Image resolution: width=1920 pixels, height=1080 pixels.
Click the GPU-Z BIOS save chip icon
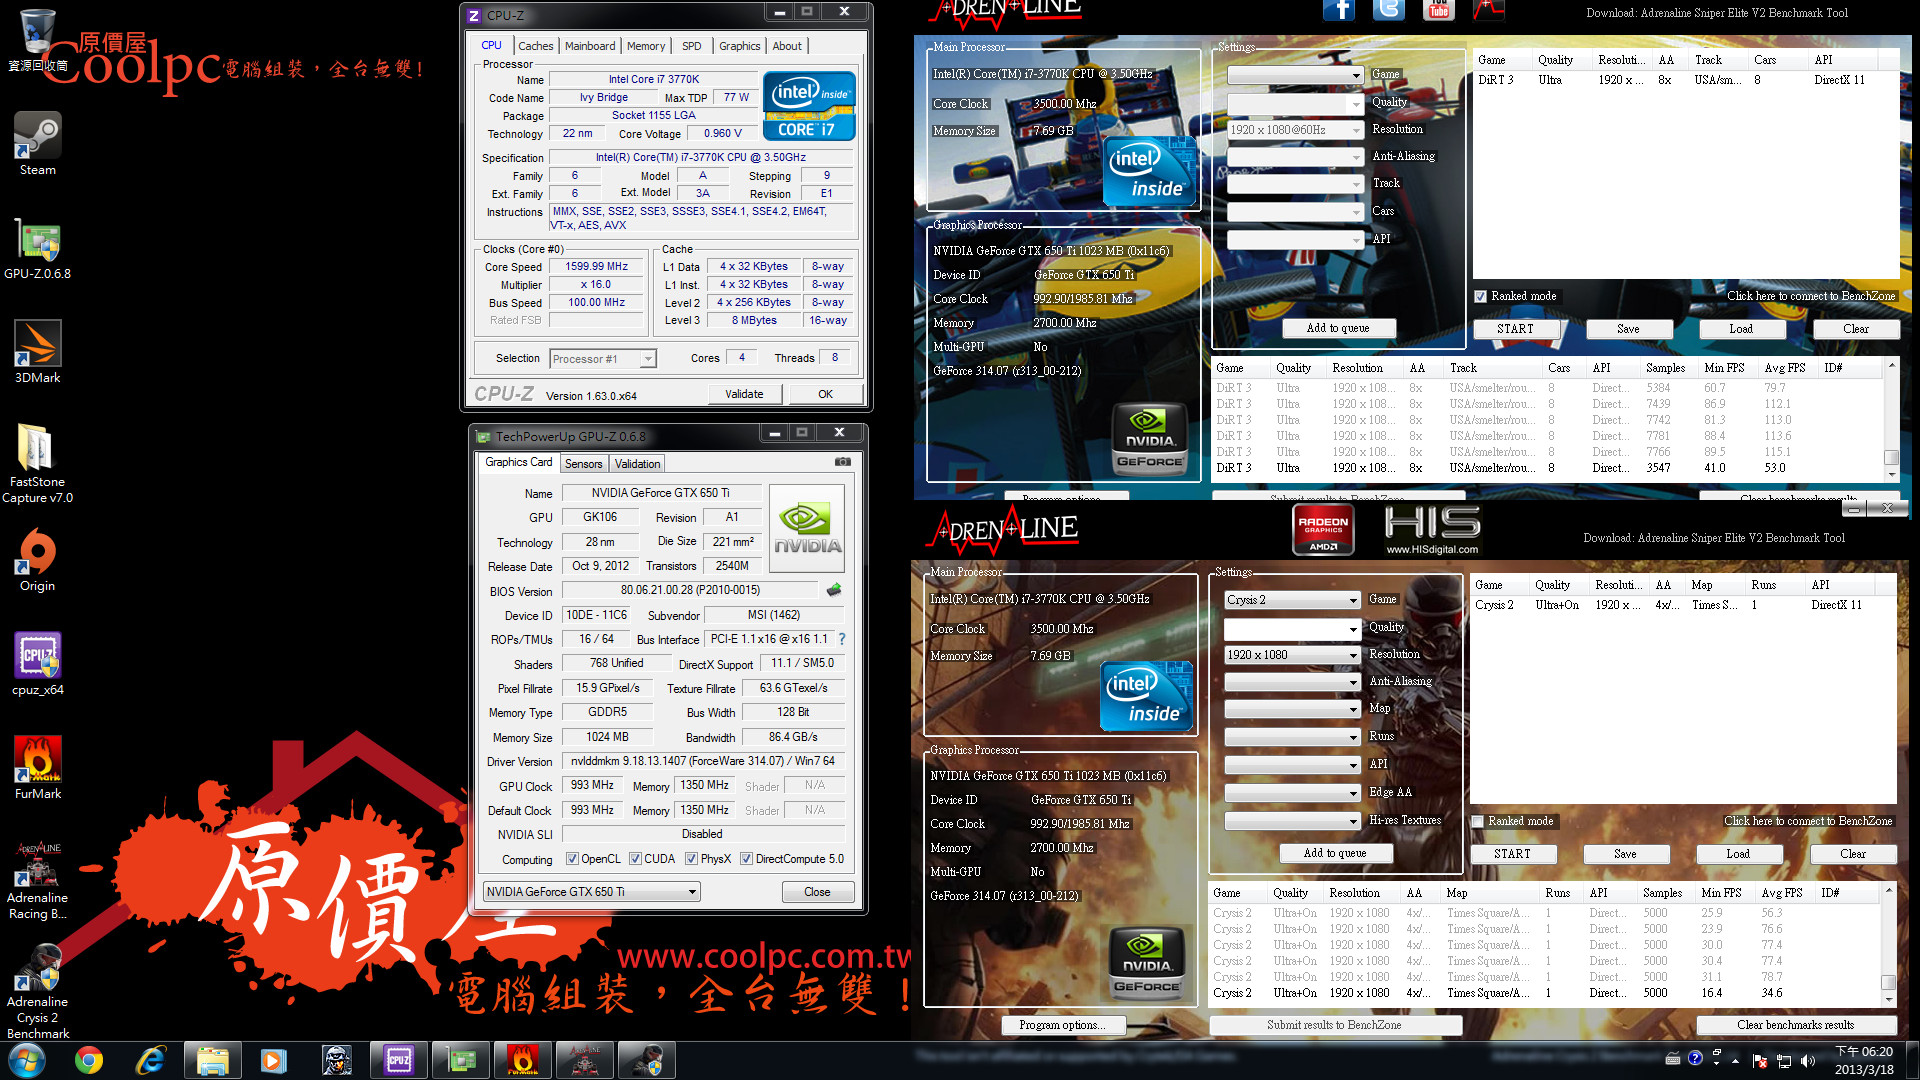834,590
